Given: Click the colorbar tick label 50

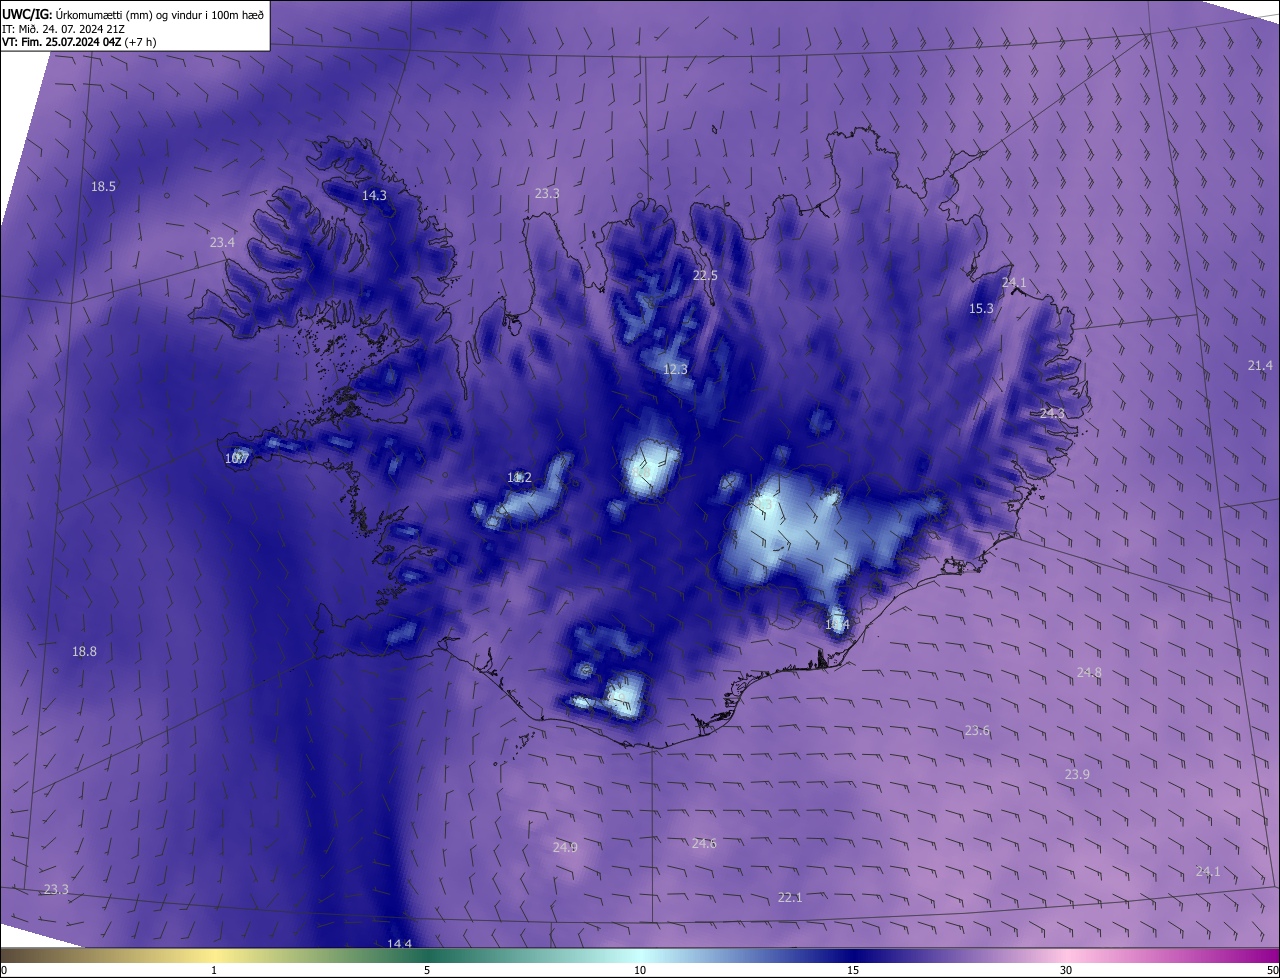Looking at the screenshot, I should pos(1272,970).
